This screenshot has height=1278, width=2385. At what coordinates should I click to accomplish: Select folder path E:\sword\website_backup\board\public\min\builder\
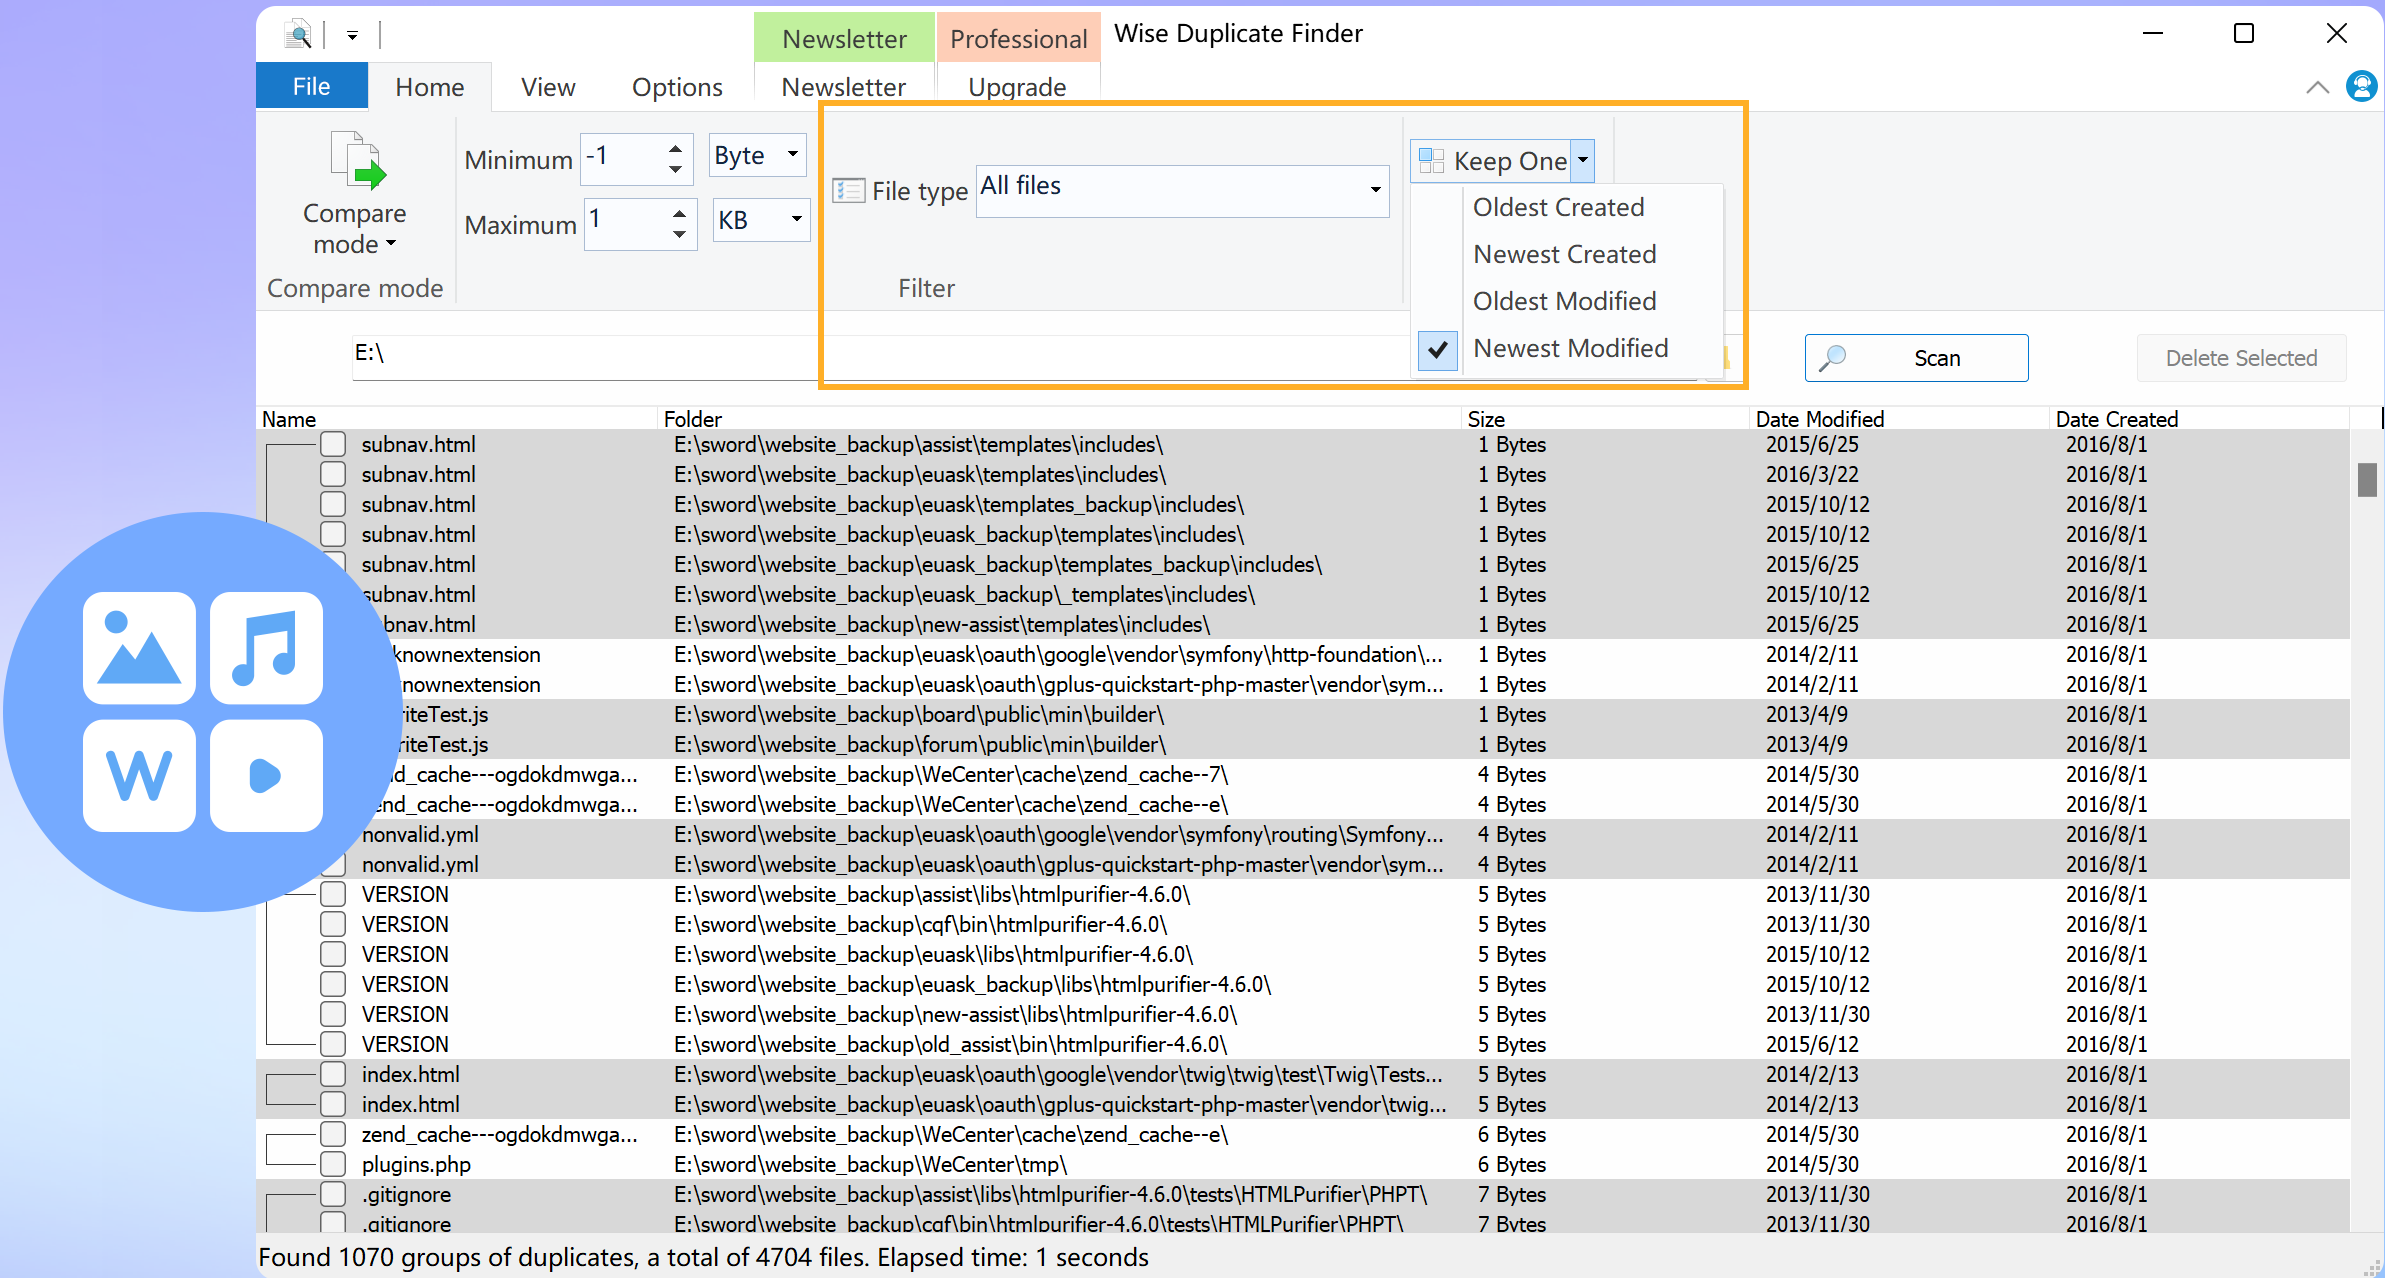click(x=919, y=714)
